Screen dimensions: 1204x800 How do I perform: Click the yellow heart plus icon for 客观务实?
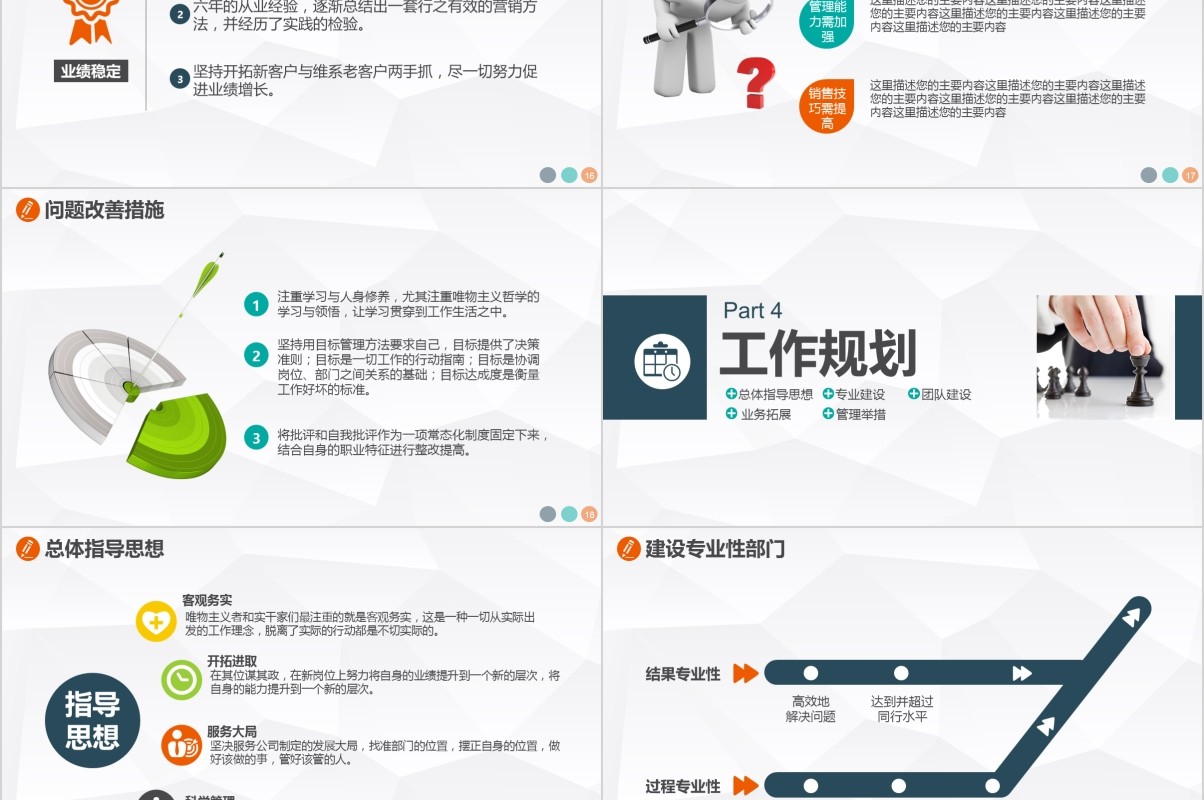[x=156, y=621]
